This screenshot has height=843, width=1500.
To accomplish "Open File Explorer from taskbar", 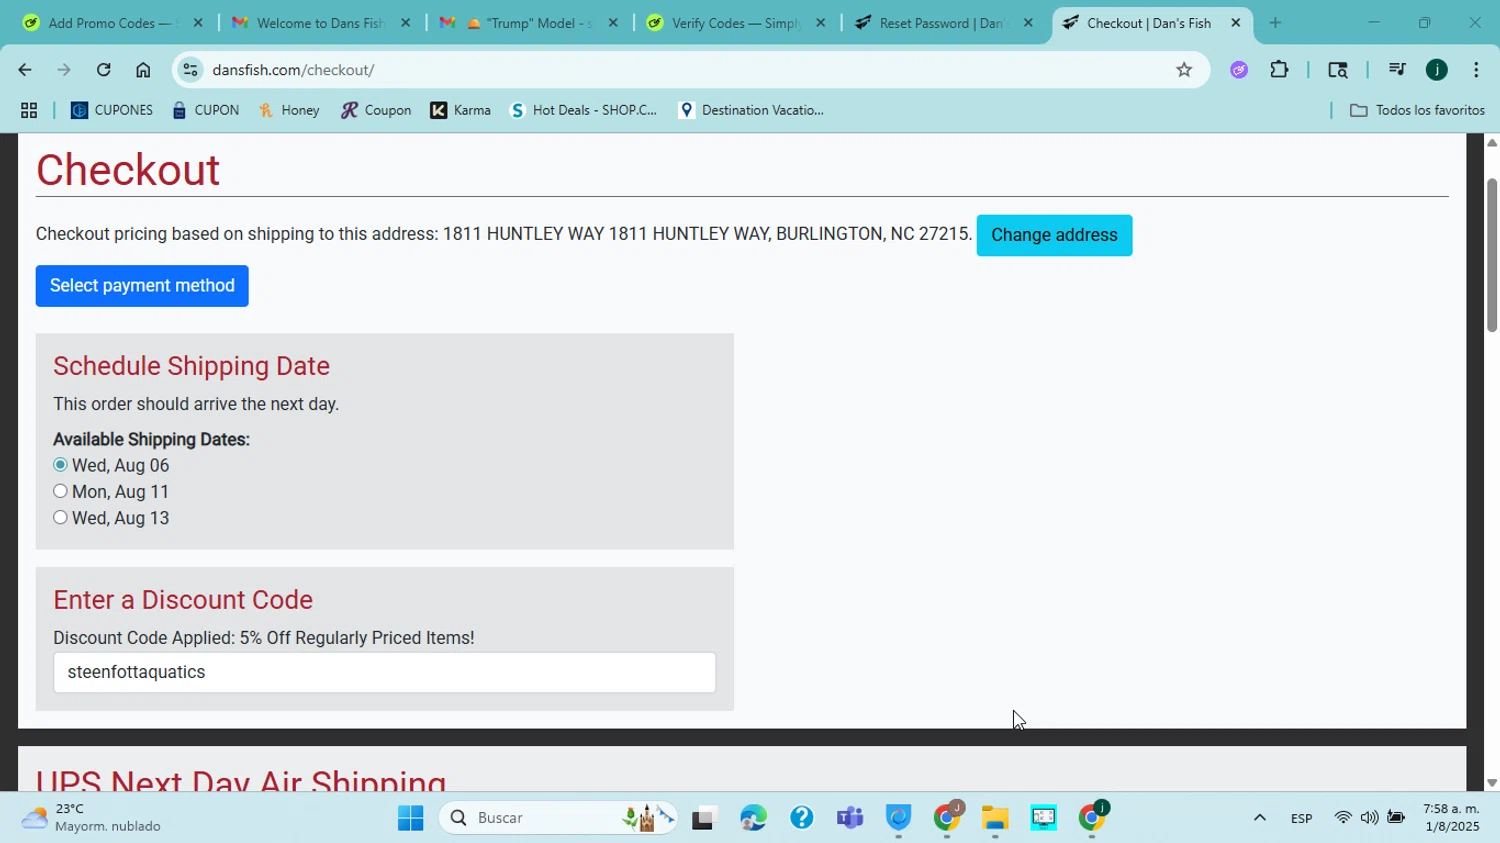I will 995,818.
